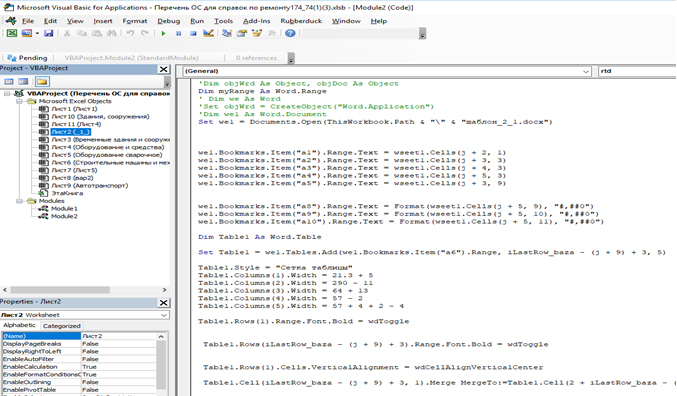
Task: Run the macro with the green play icon
Action: [x=163, y=33]
